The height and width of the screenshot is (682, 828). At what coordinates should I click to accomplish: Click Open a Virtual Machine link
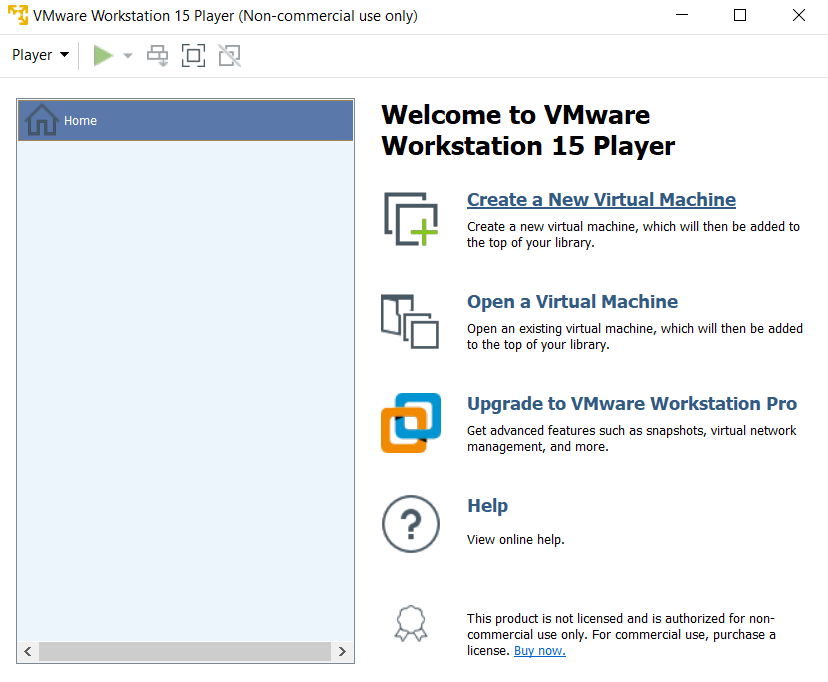click(572, 301)
